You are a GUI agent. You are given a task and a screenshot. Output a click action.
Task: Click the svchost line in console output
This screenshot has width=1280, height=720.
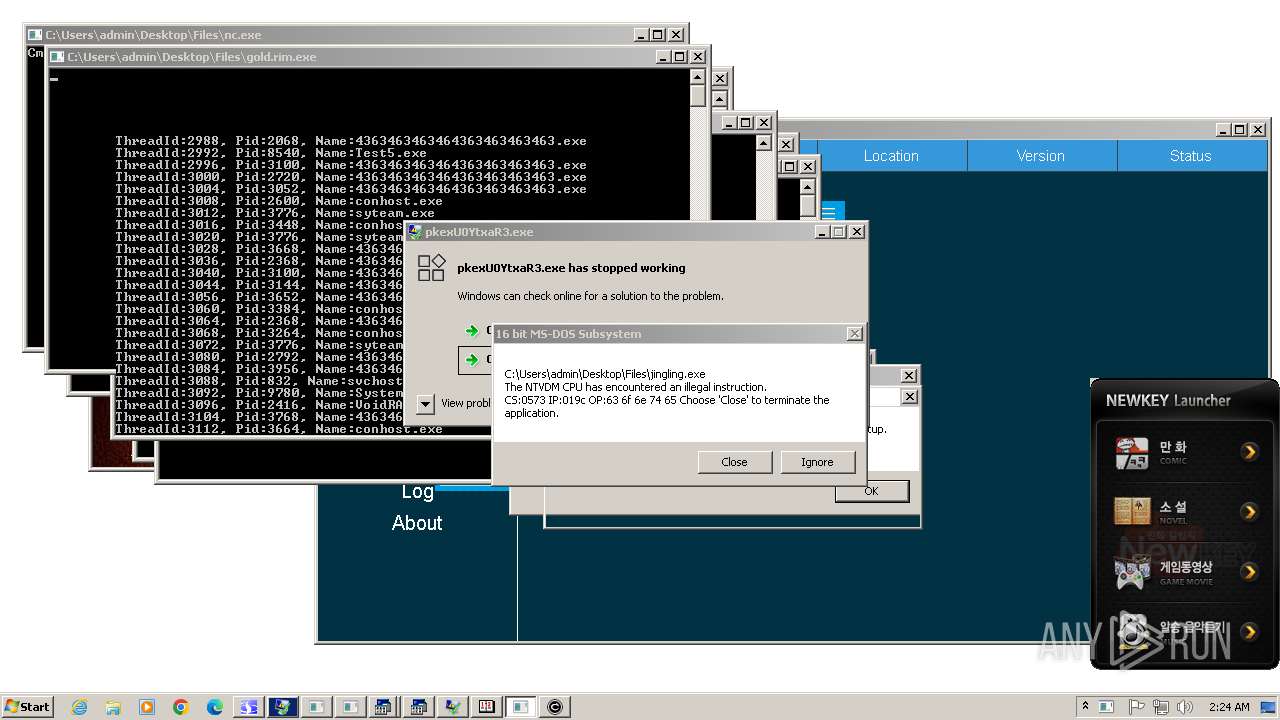click(x=258, y=381)
